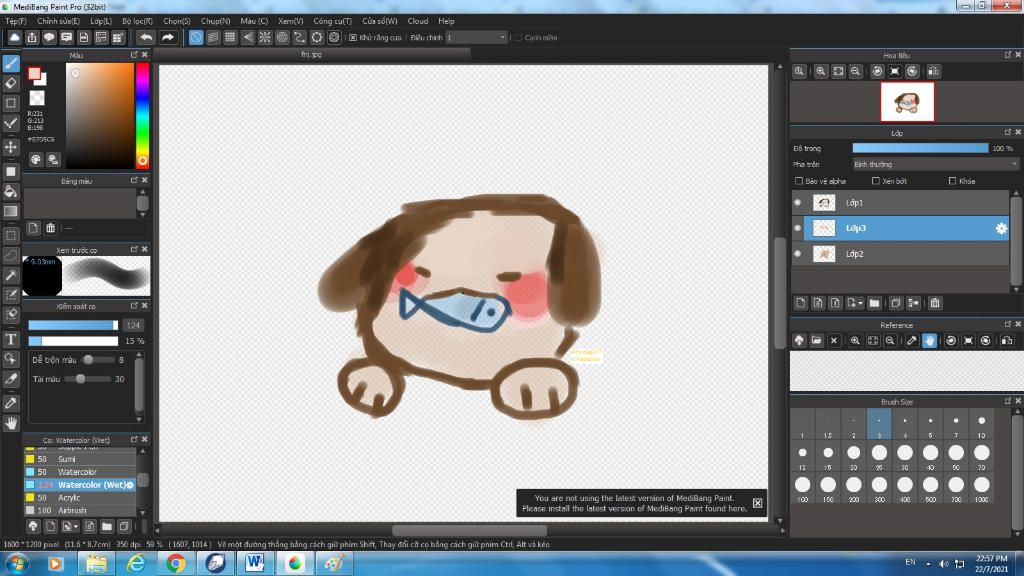Enable Xén bớt clipping checkbox
Image resolution: width=1024 pixels, height=576 pixels.
pos(876,181)
